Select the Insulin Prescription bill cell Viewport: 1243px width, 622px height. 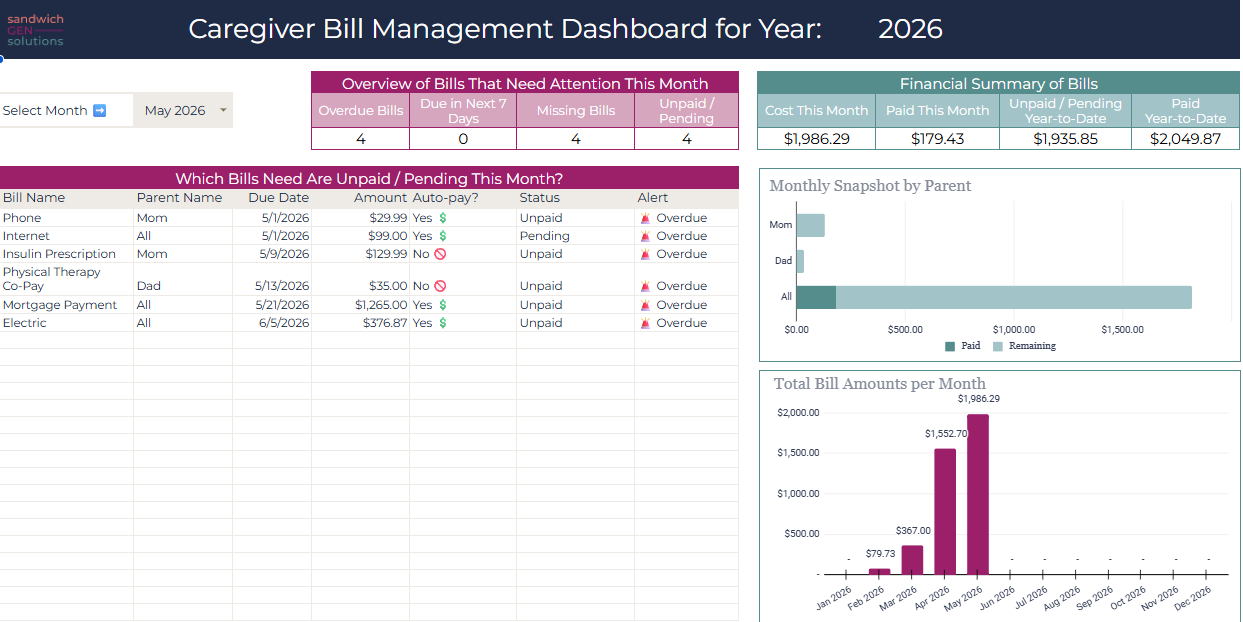pos(66,254)
